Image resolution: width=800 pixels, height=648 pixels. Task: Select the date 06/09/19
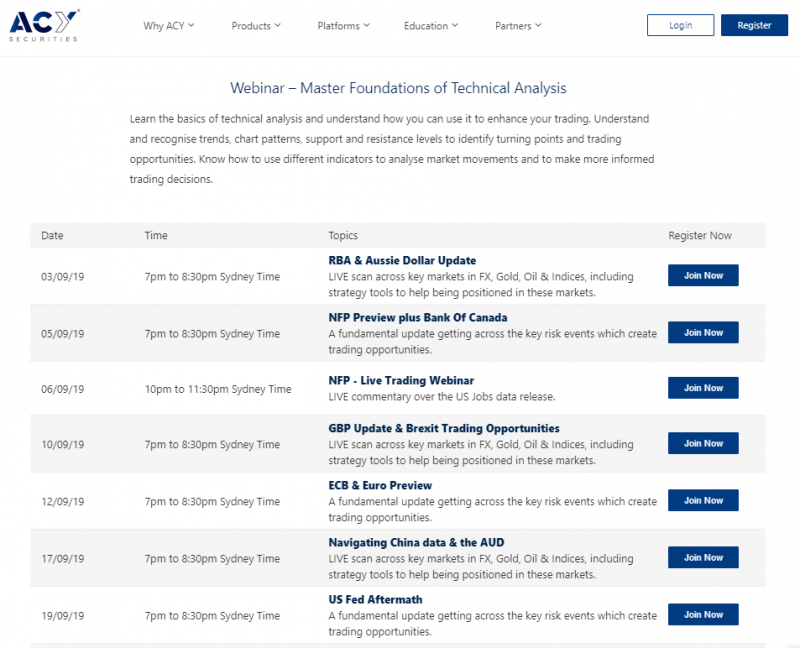coord(63,389)
